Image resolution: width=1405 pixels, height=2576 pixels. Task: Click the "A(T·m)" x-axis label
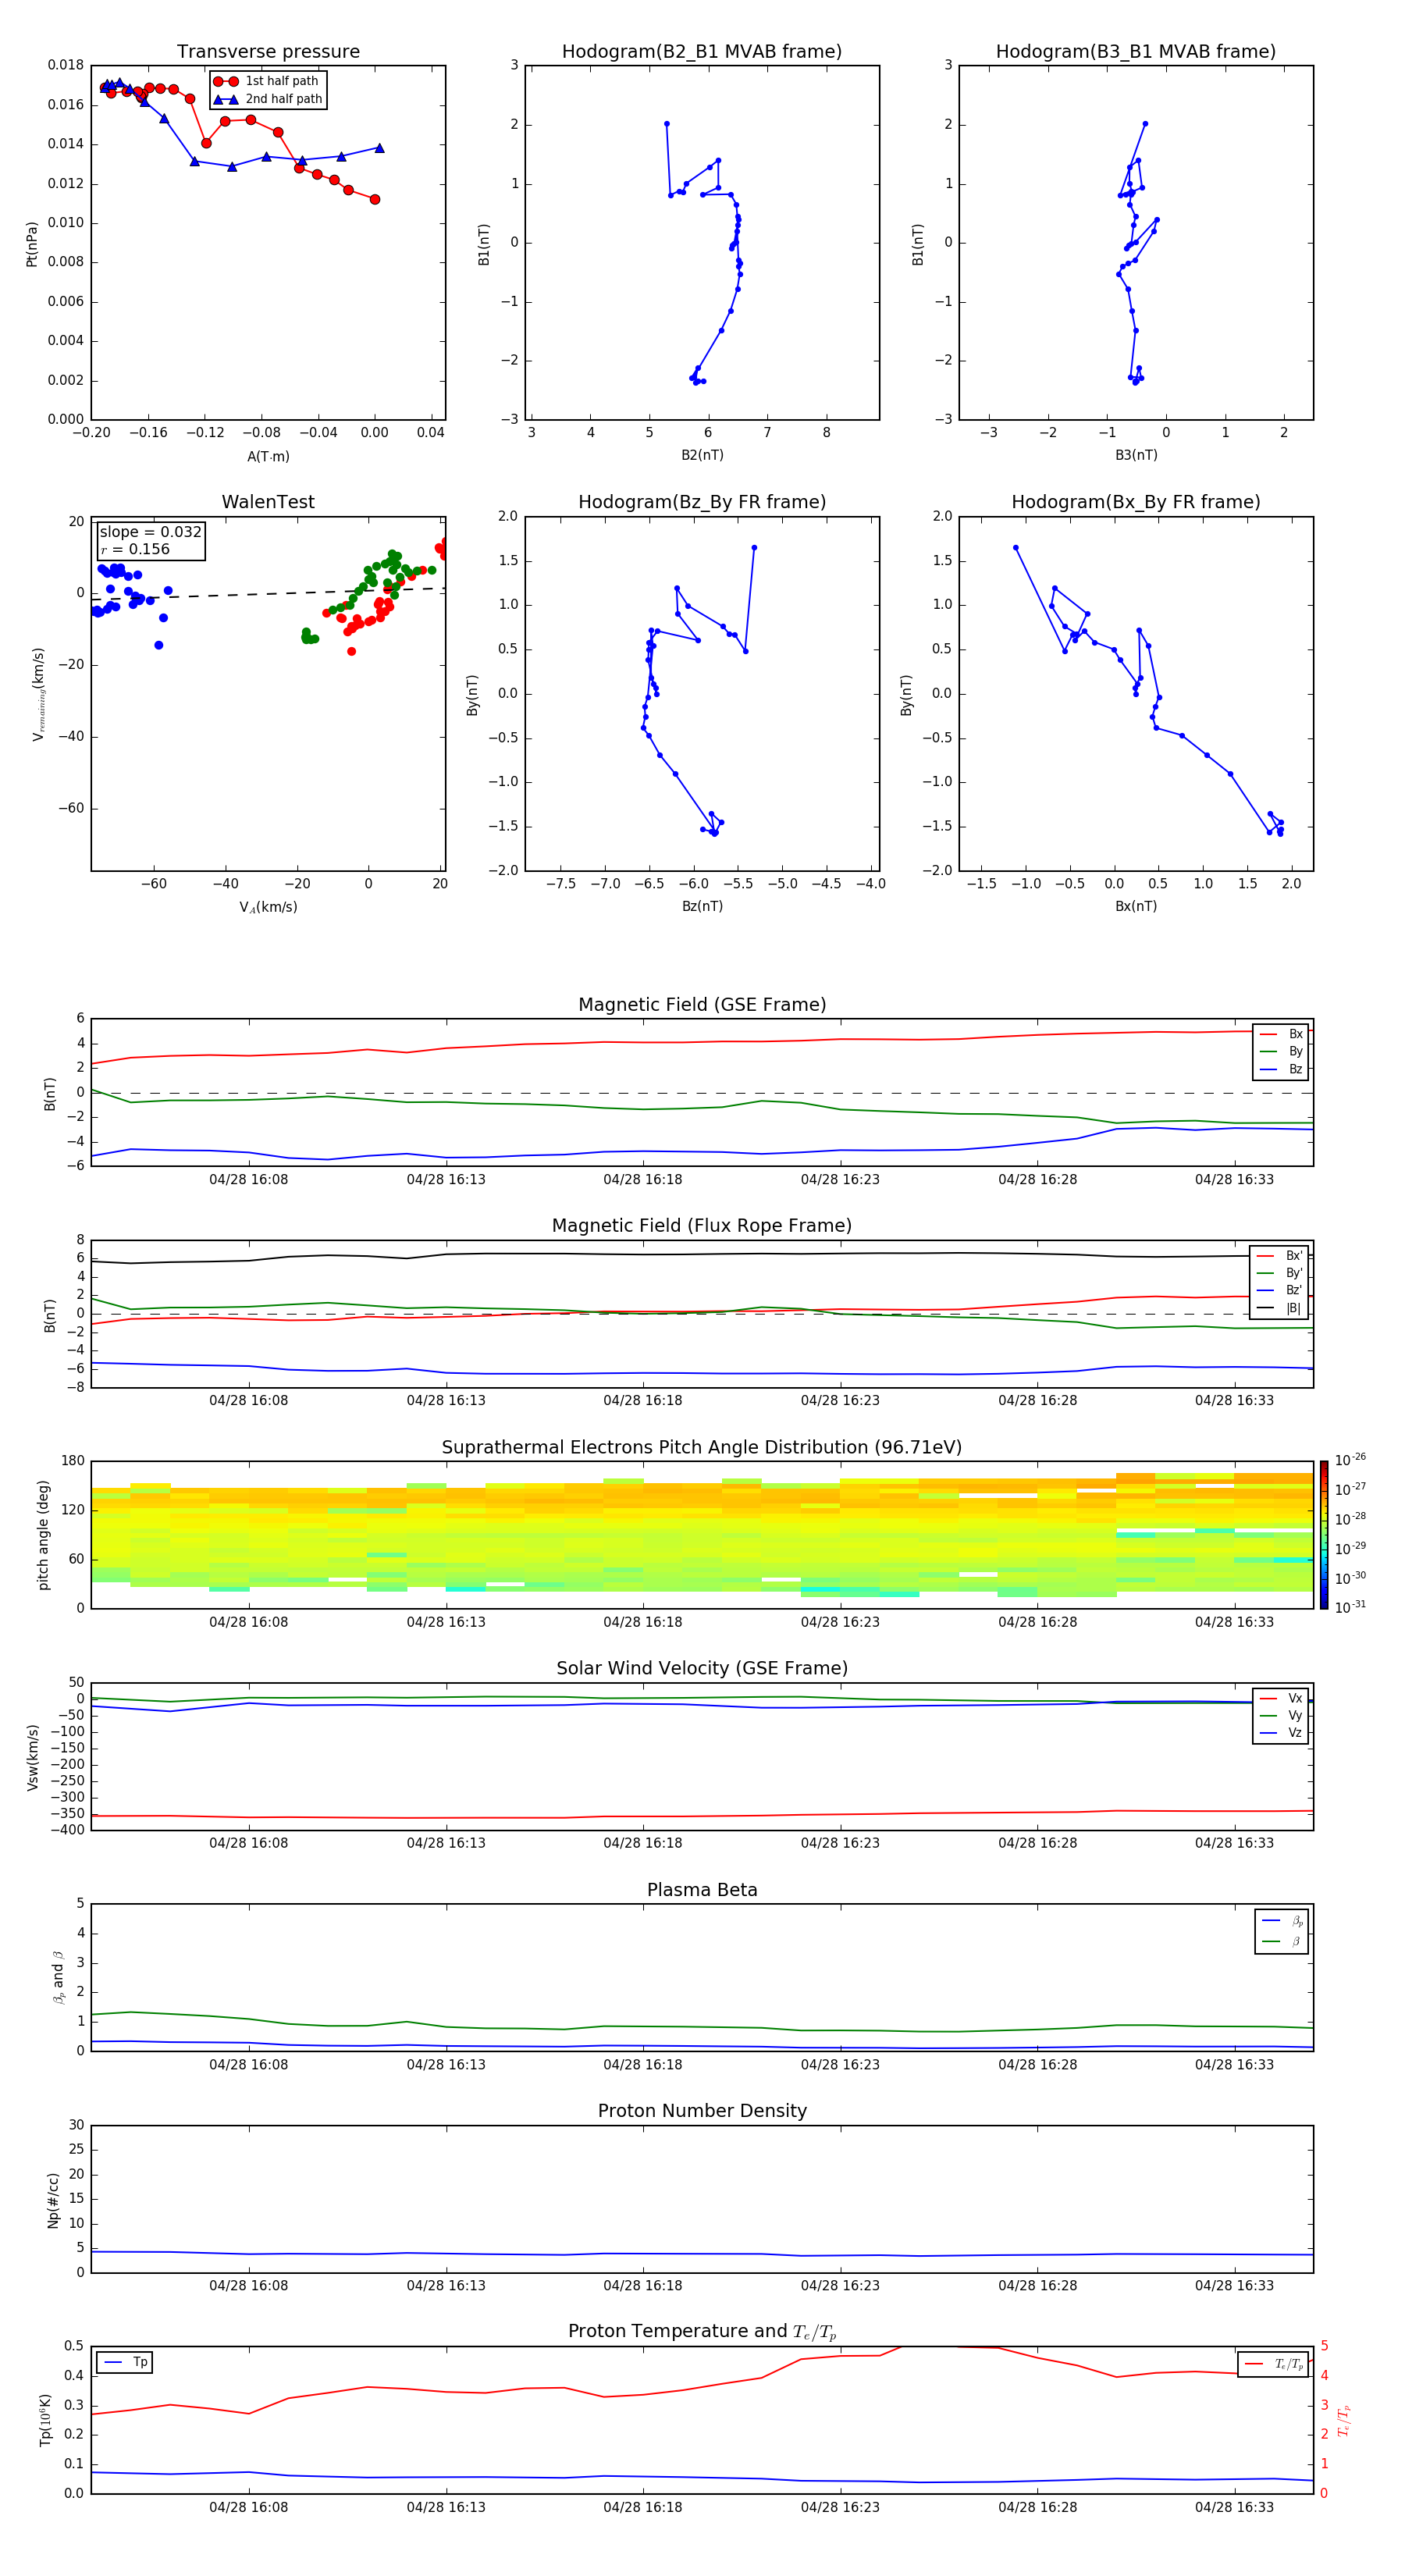(268, 456)
